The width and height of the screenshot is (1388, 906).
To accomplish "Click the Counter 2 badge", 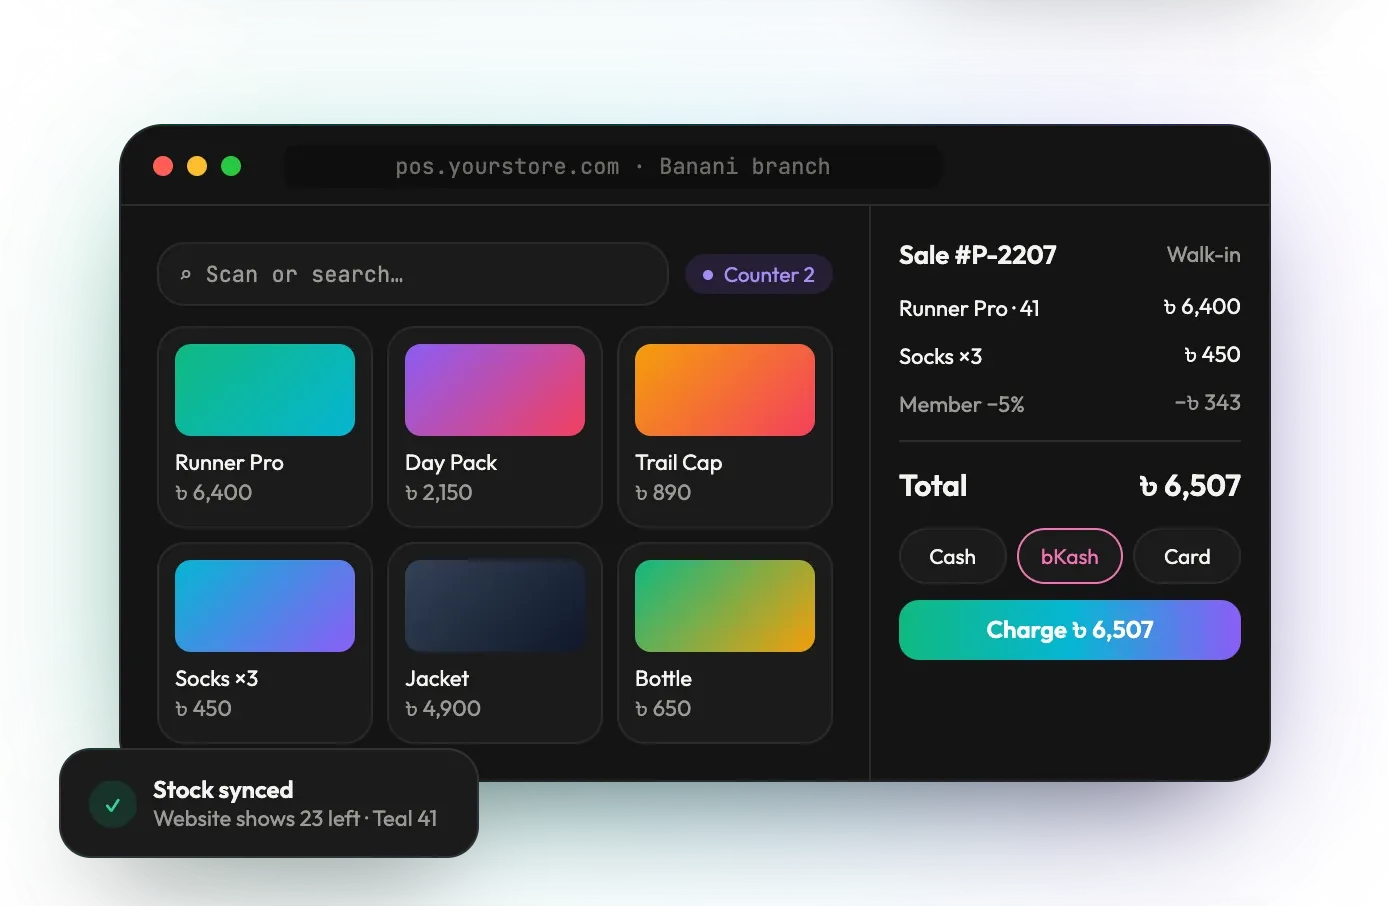I will tap(759, 274).
